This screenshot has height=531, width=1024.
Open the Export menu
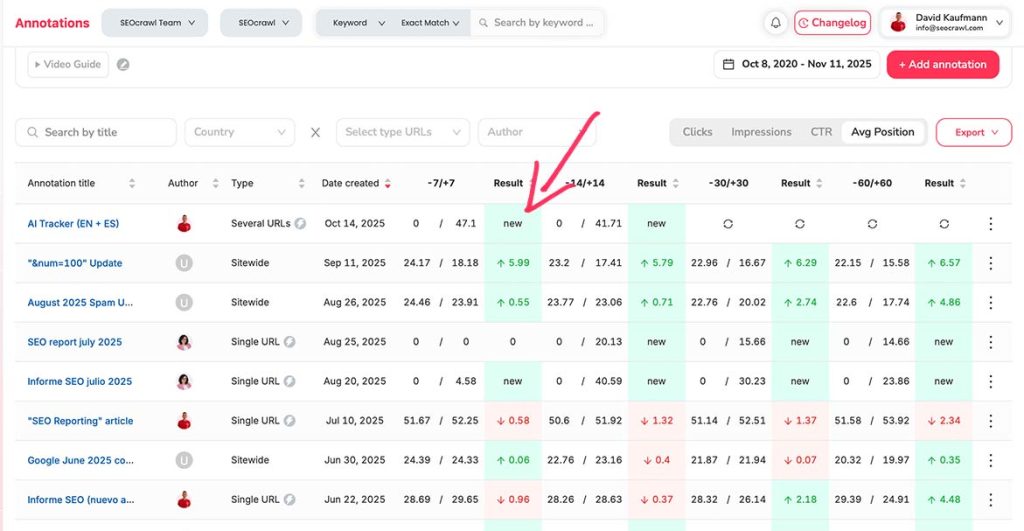(973, 132)
